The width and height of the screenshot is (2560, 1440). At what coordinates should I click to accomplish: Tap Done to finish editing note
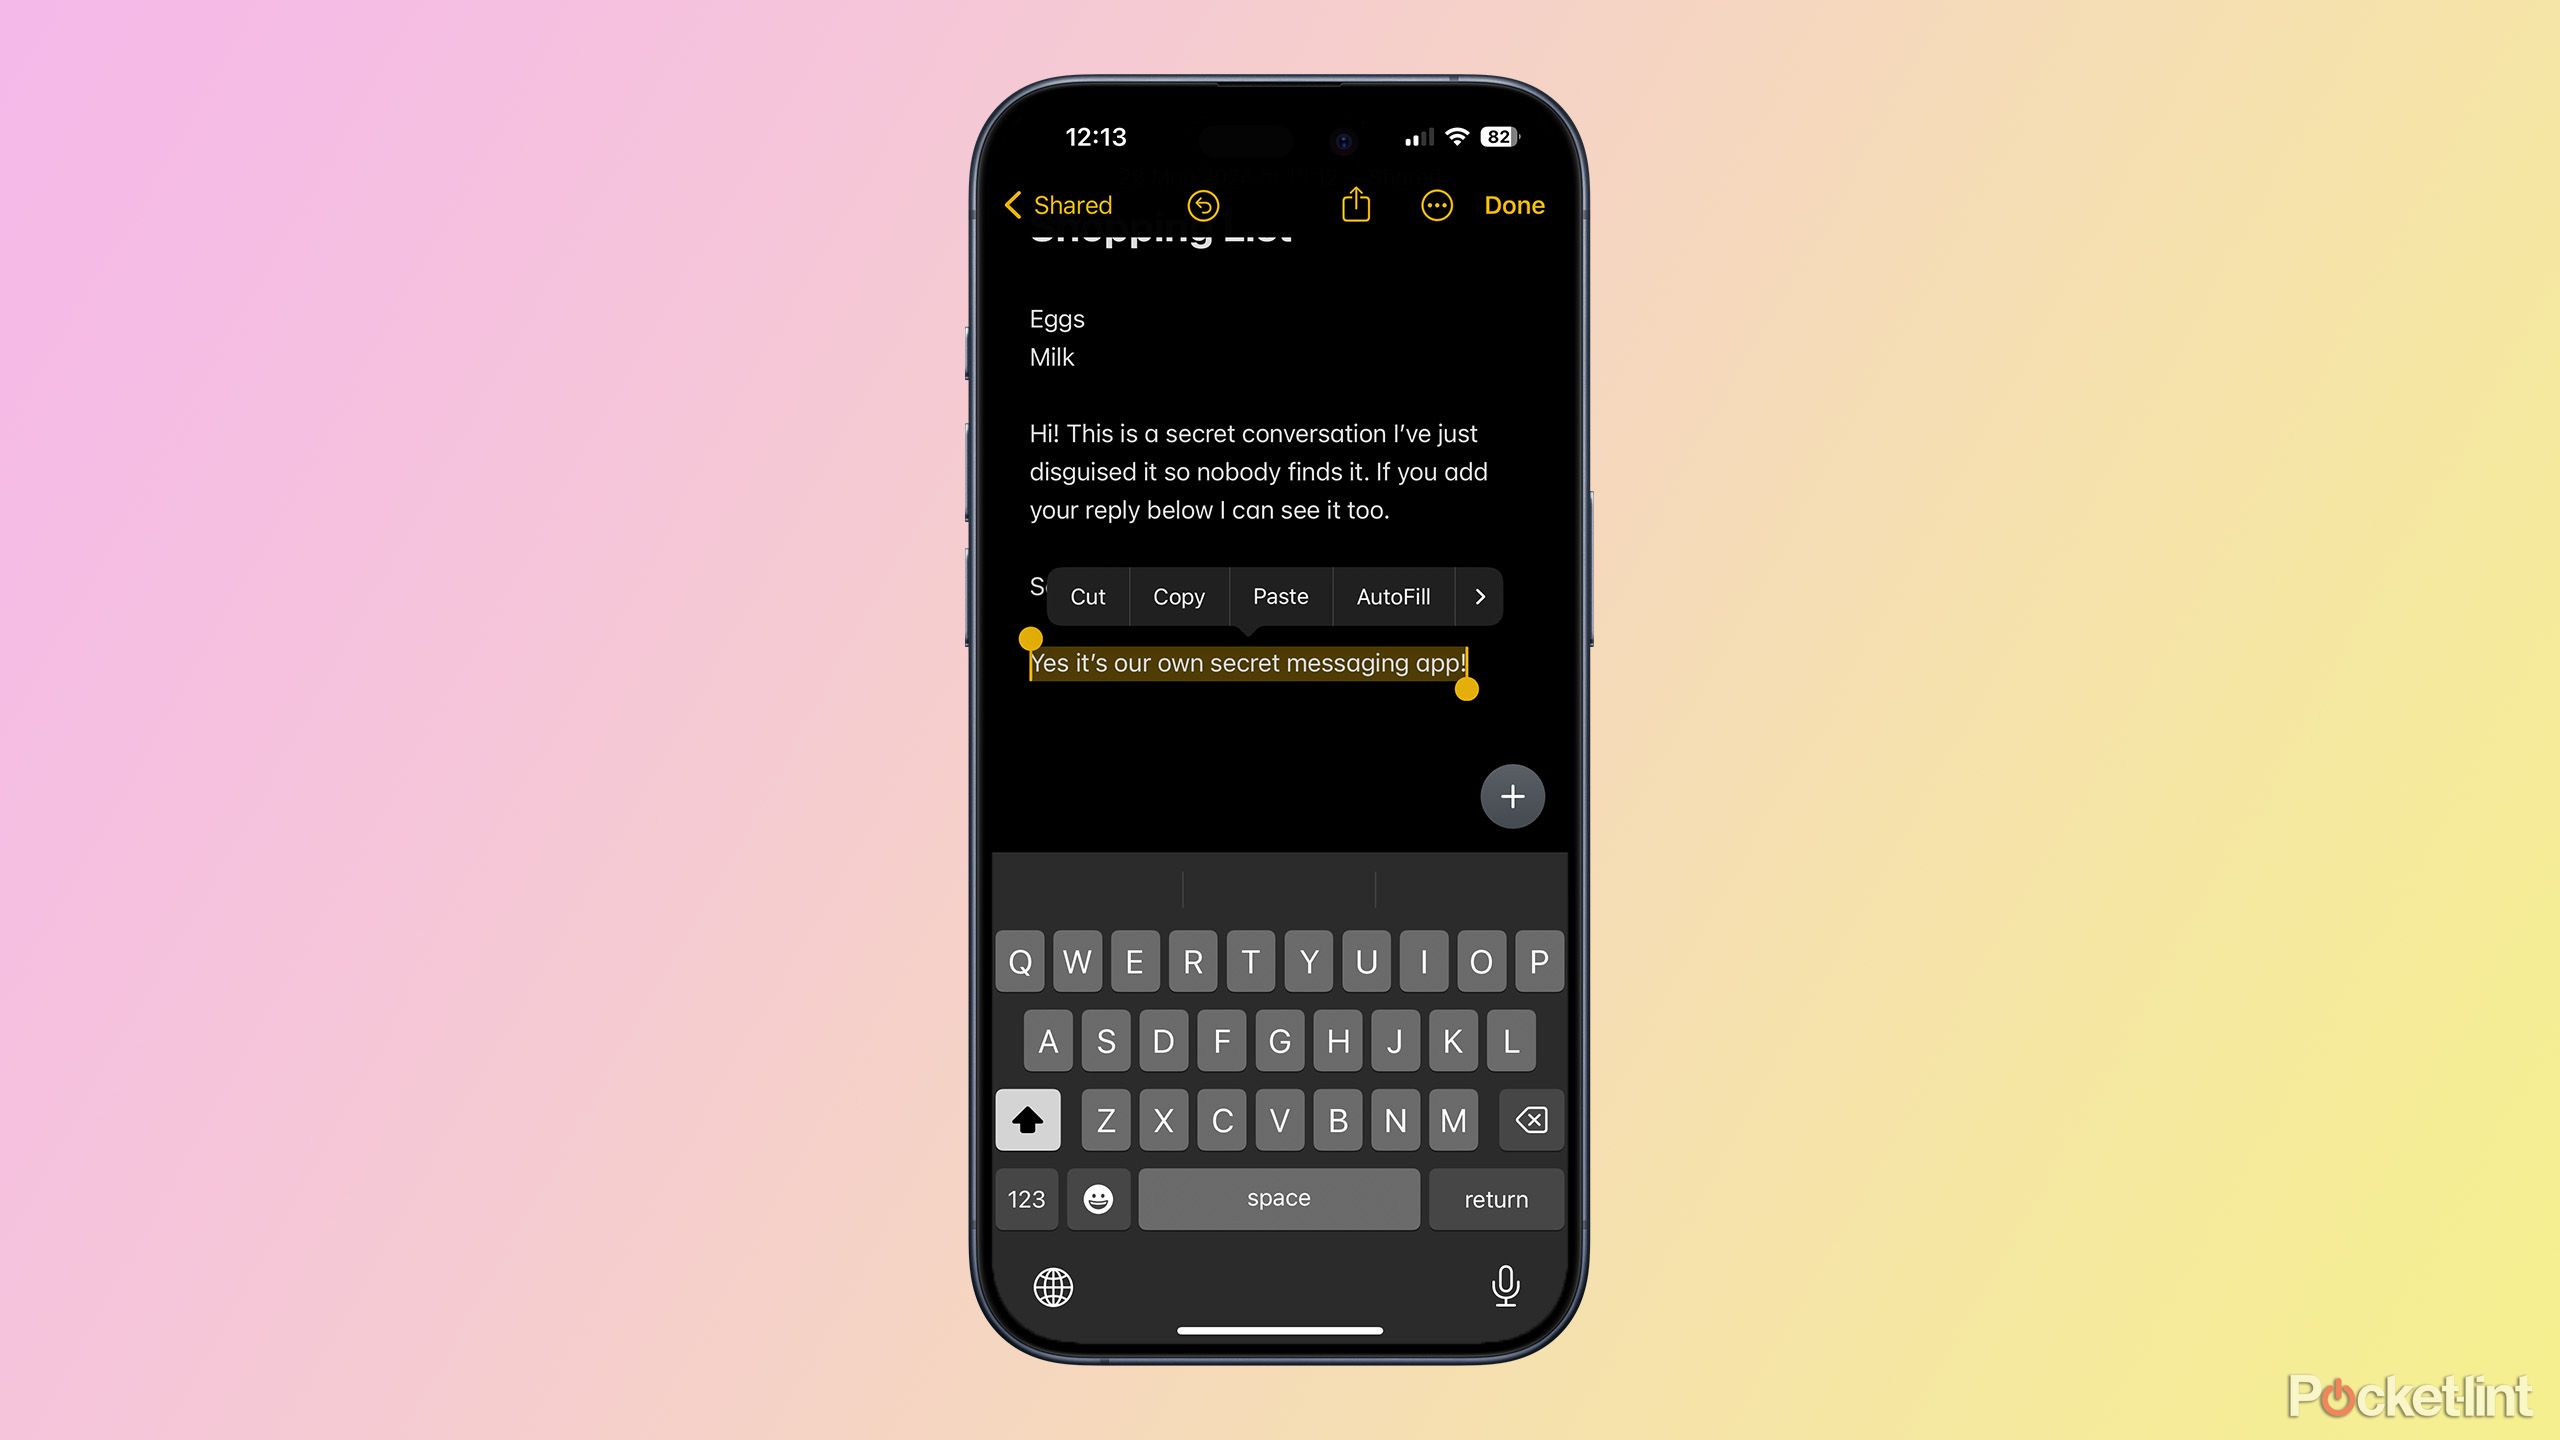point(1512,202)
